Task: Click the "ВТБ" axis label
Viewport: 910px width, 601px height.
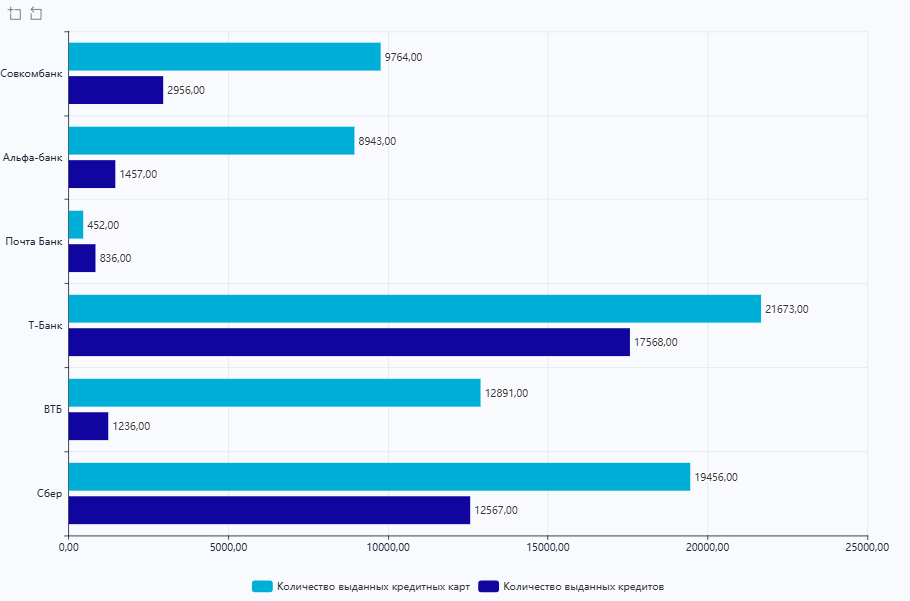Action: tap(53, 410)
